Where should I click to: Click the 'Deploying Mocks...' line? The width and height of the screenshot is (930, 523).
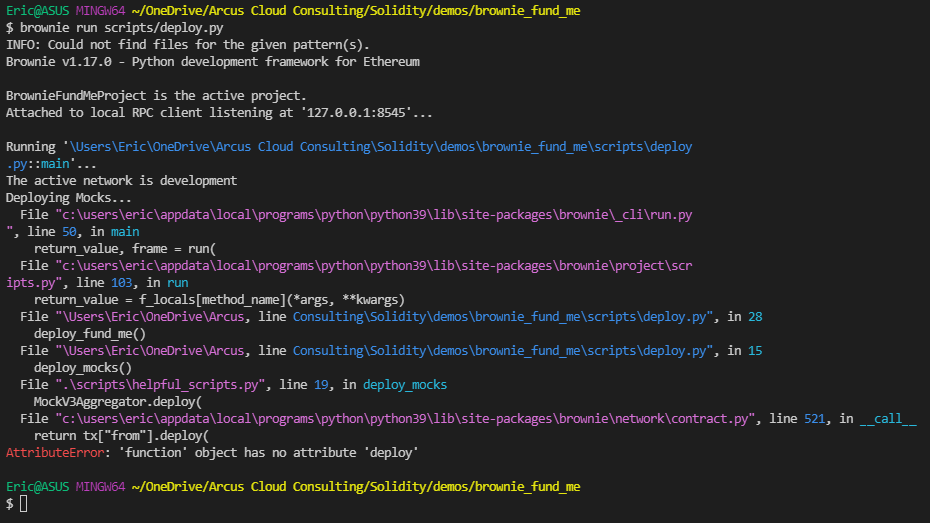pos(69,197)
